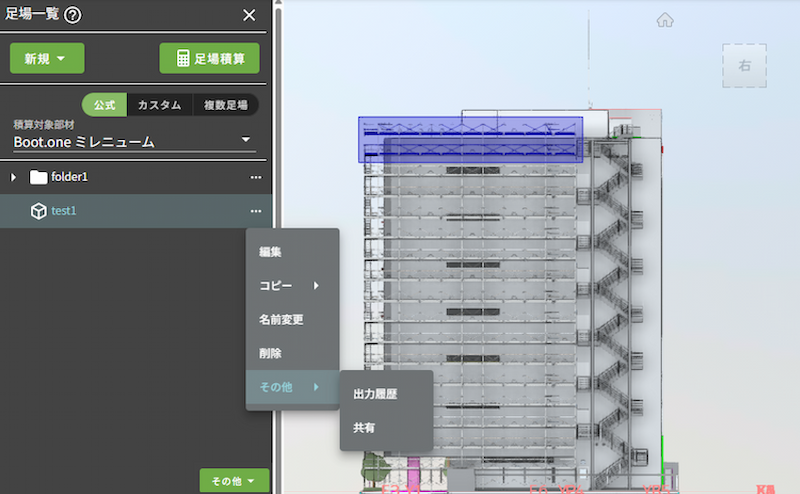This screenshot has width=800, height=494.
Task: Switch to the 複数足場 tab
Action: (225, 105)
